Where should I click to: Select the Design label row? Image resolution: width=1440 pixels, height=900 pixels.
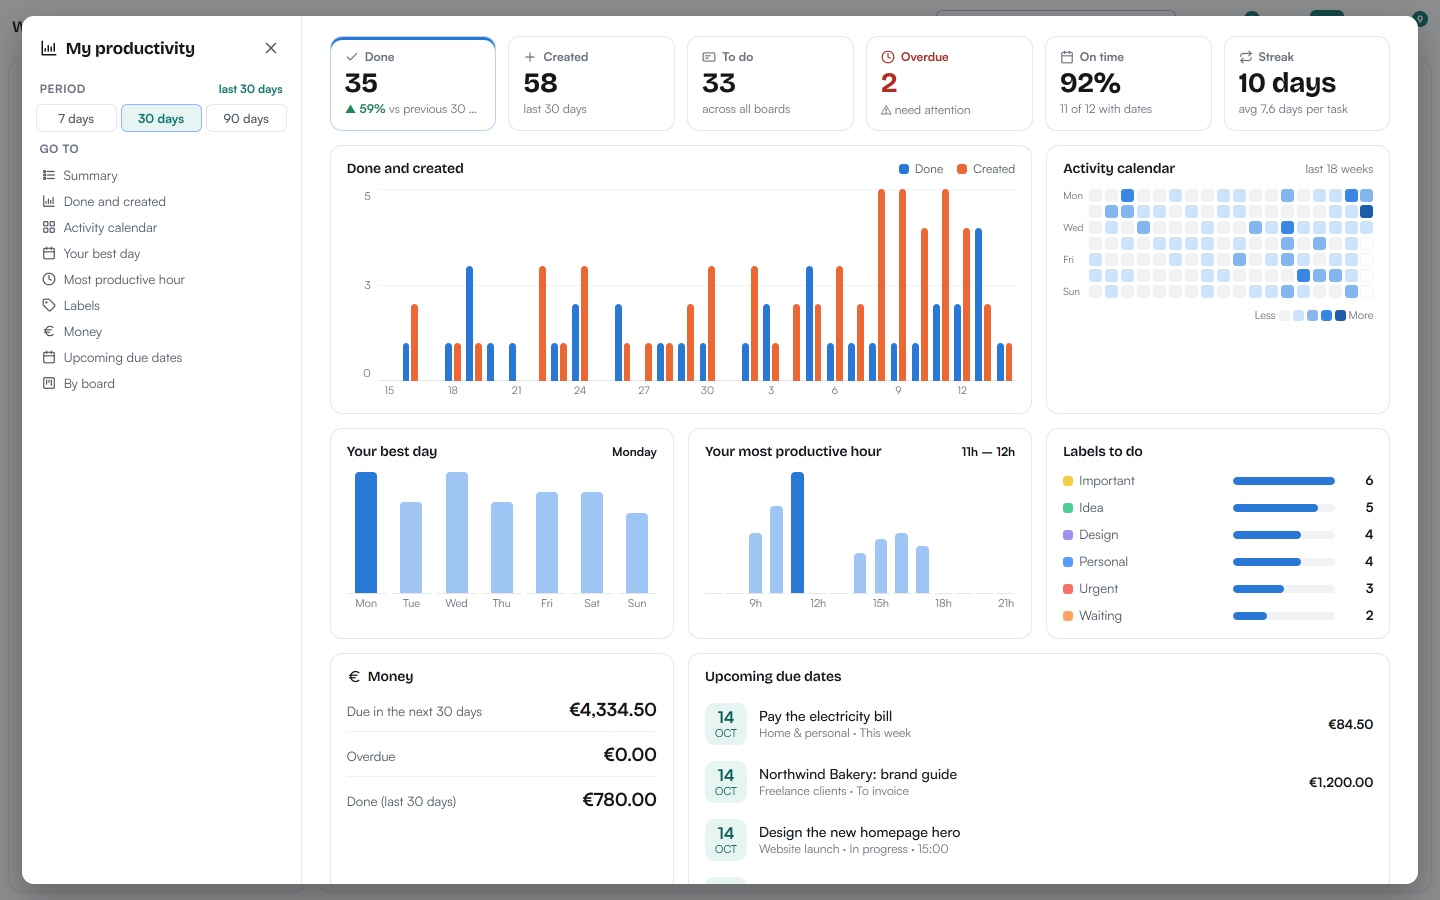(x=1218, y=535)
